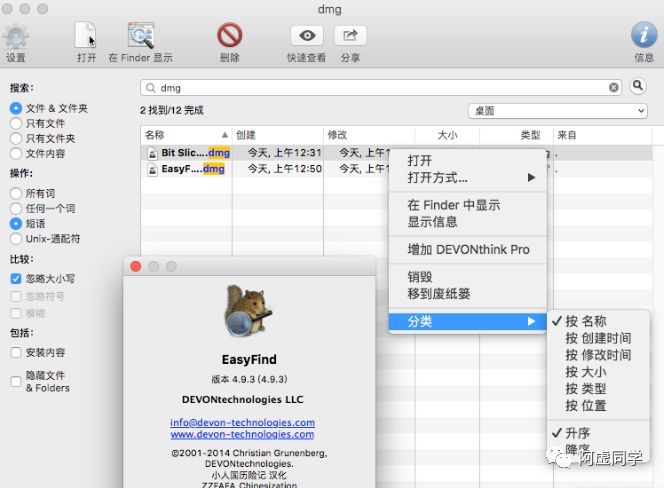This screenshot has width=664, height=488.
Task: Choose 显示信息 menu item
Action: pyautogui.click(x=432, y=222)
